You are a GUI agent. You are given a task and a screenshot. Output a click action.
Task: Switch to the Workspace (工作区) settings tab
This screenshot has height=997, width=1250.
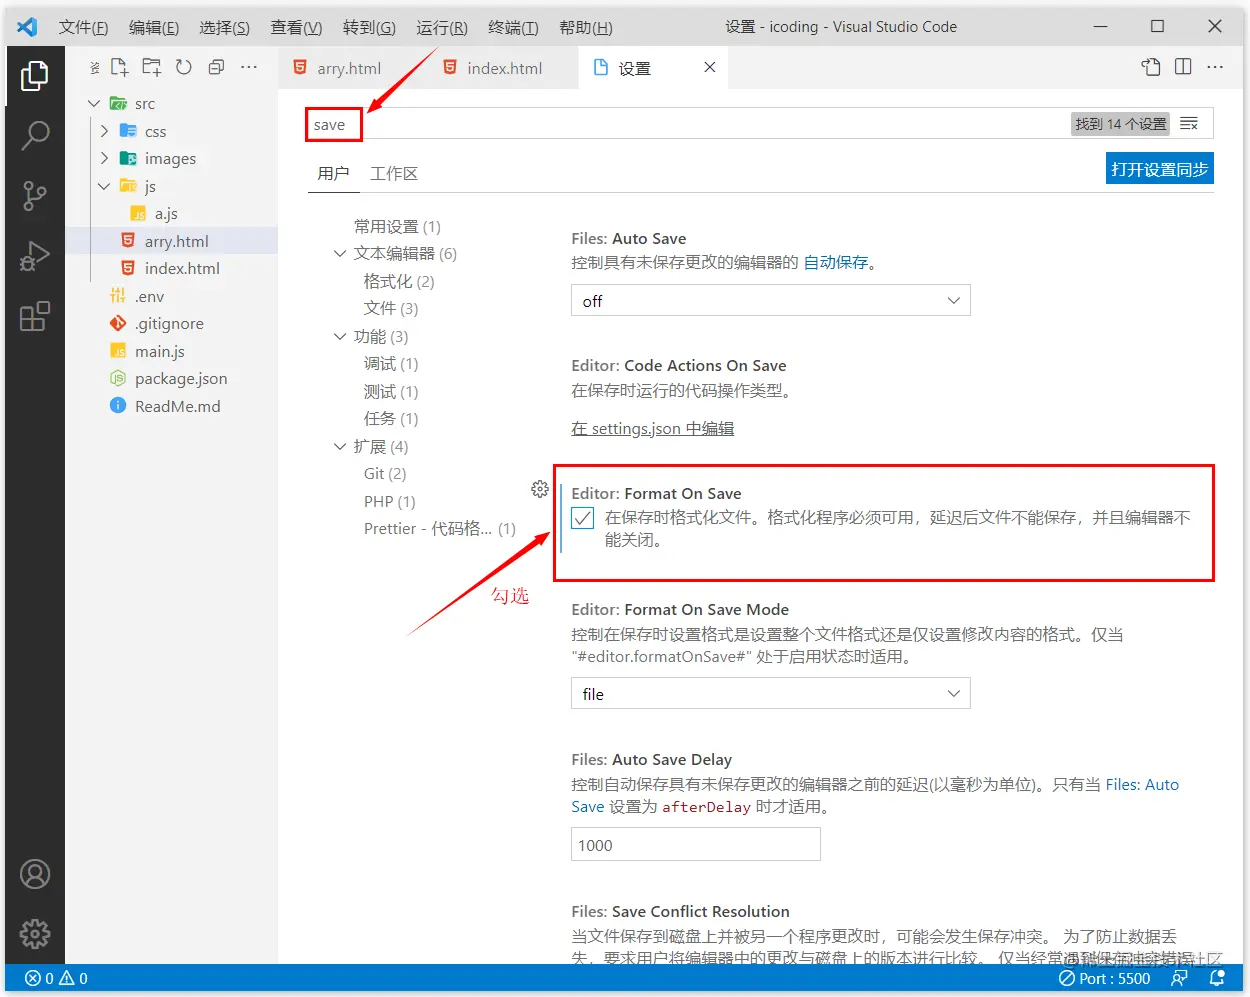click(x=394, y=174)
